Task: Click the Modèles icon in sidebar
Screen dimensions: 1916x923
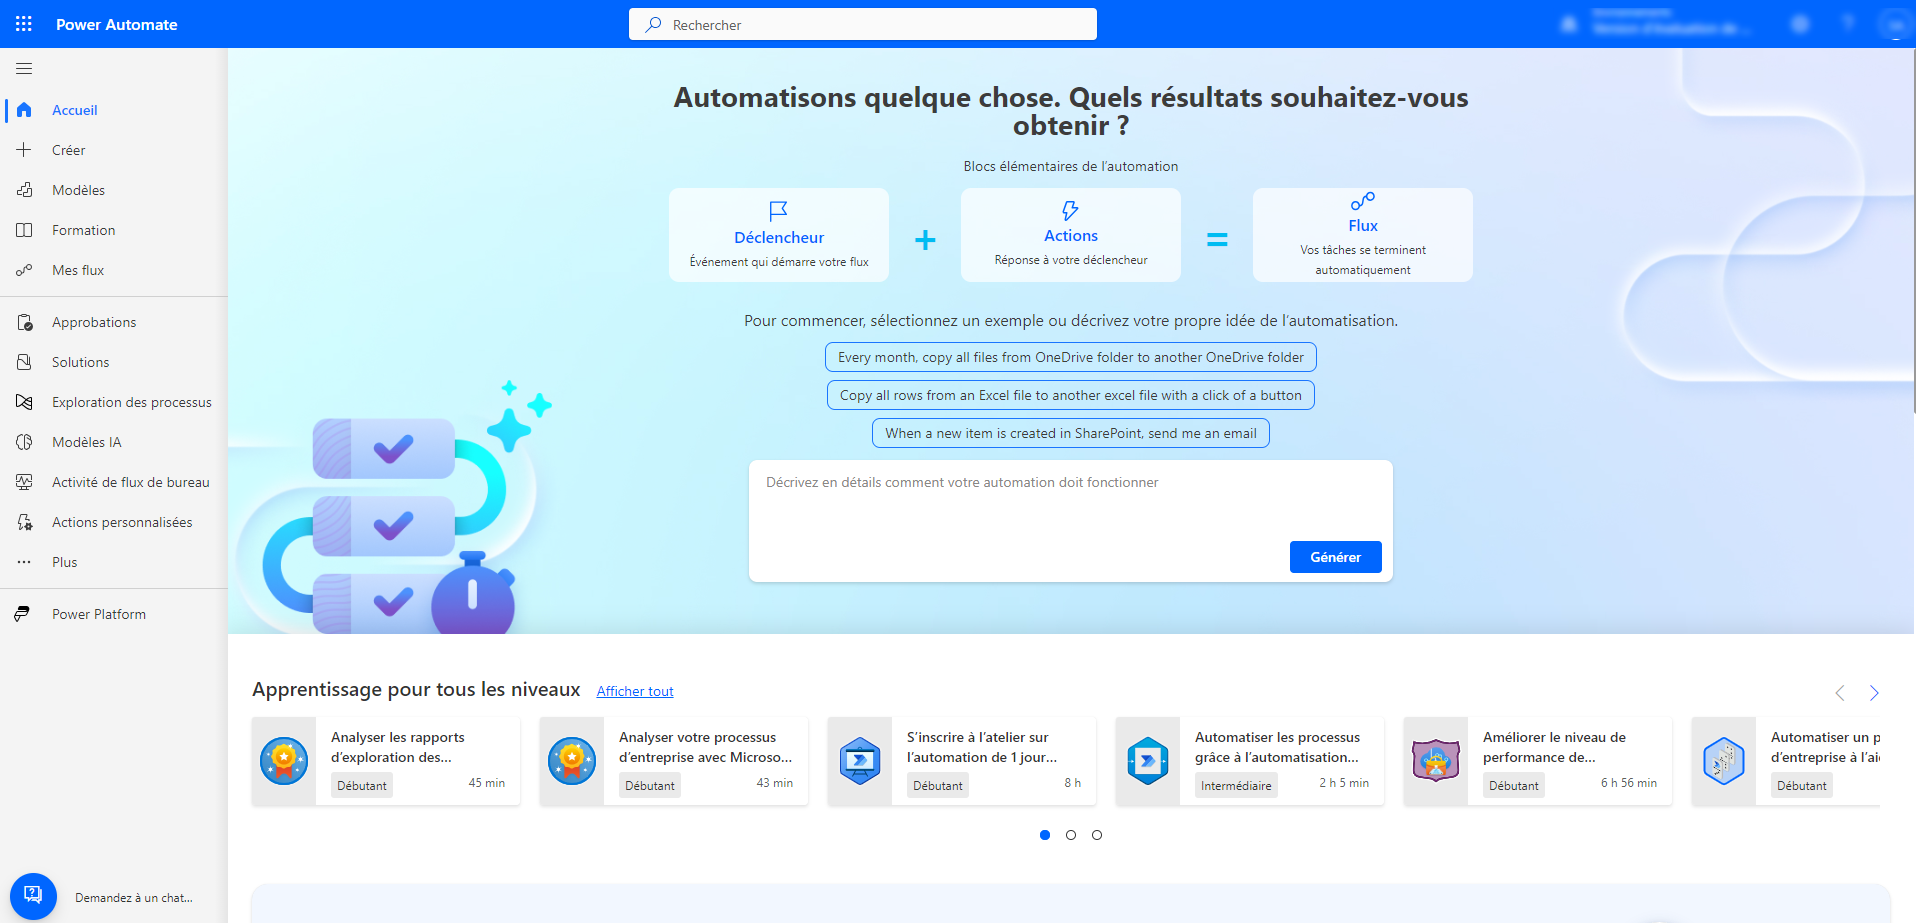Action: pos(24,190)
